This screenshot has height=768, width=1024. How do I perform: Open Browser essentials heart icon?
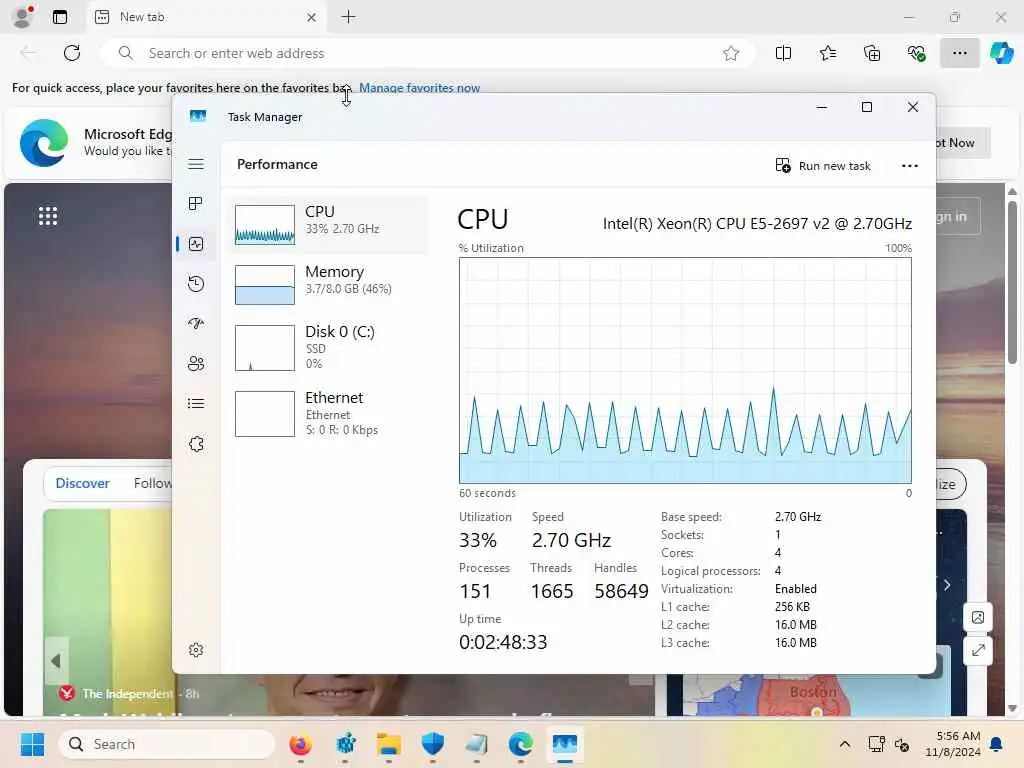pos(916,53)
